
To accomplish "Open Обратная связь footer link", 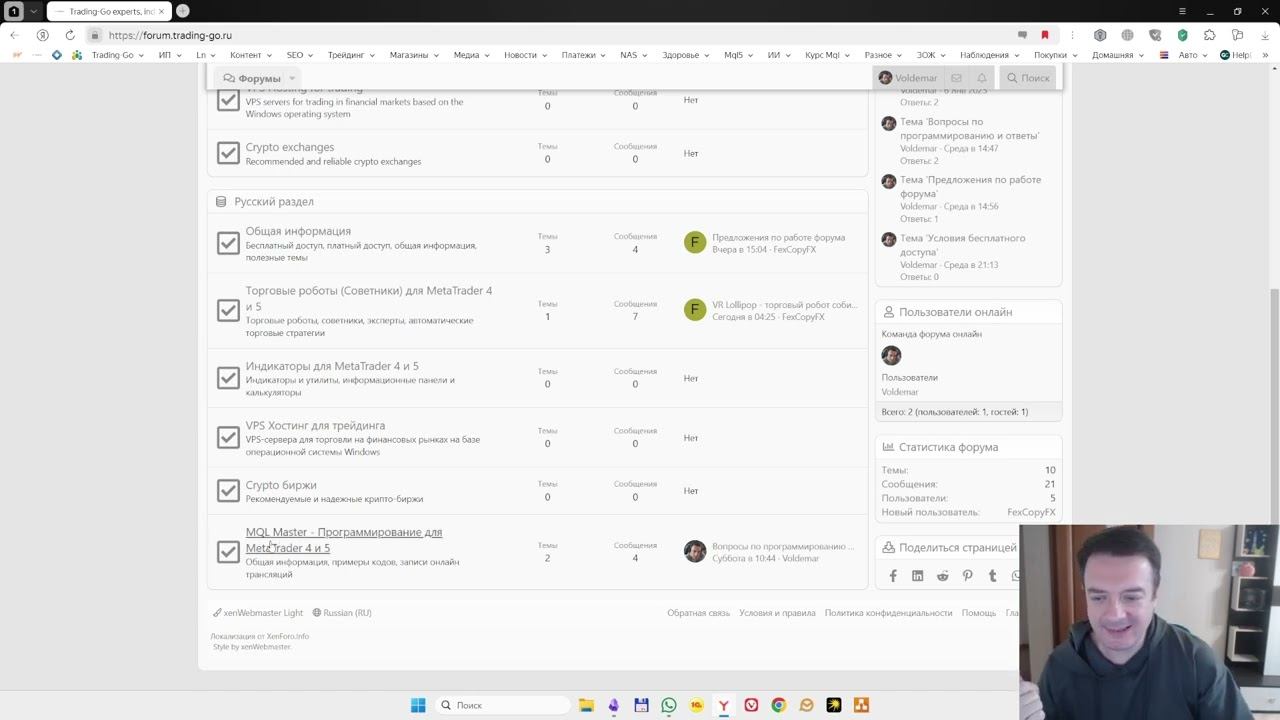I will coord(699,613).
